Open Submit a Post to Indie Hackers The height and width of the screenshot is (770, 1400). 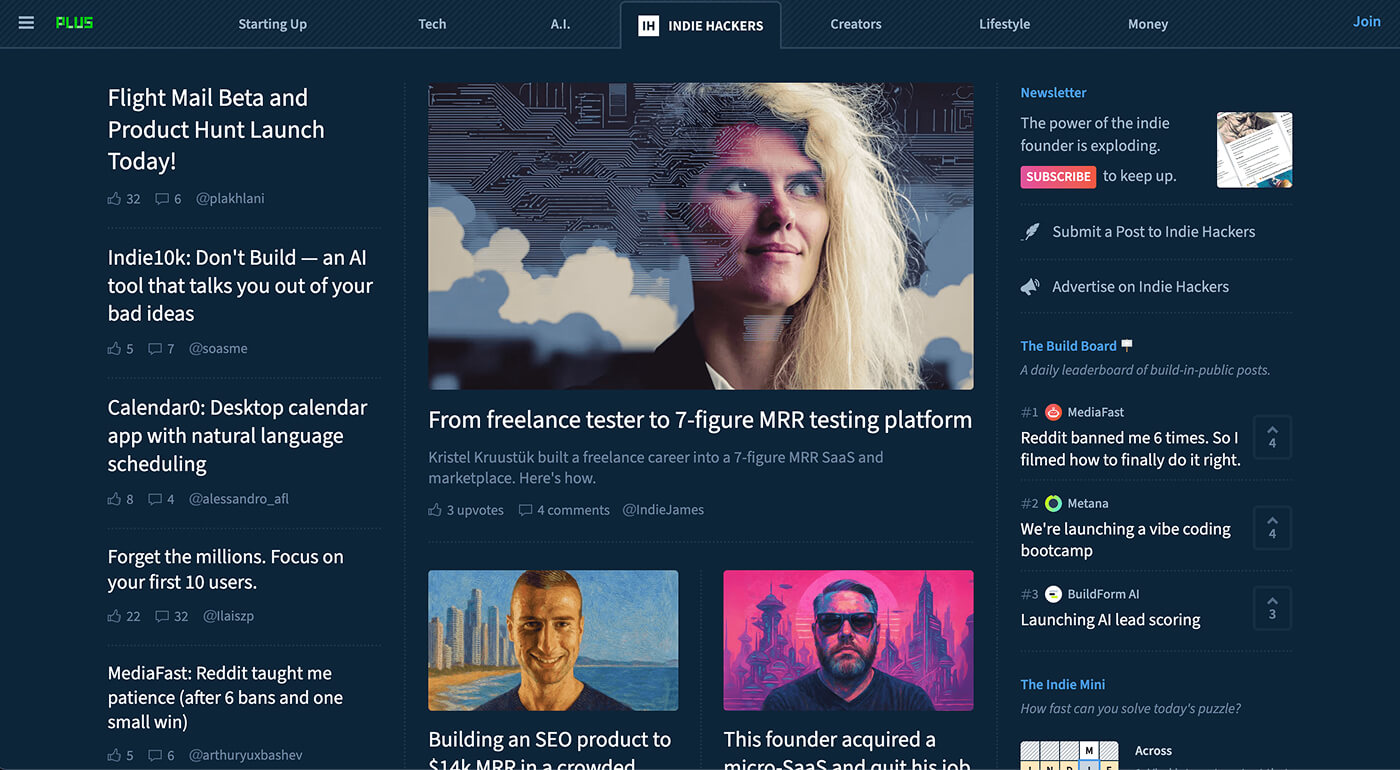[1153, 232]
